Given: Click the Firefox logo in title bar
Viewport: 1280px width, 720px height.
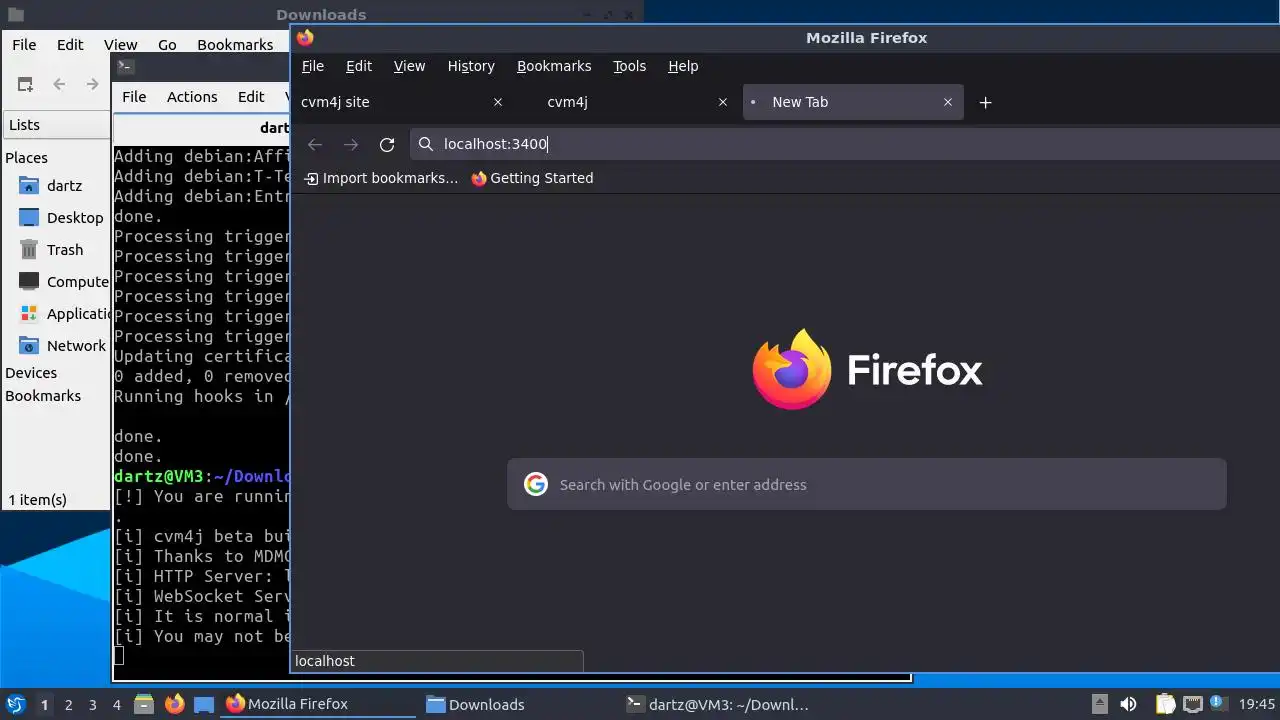Looking at the screenshot, I should click(x=305, y=38).
